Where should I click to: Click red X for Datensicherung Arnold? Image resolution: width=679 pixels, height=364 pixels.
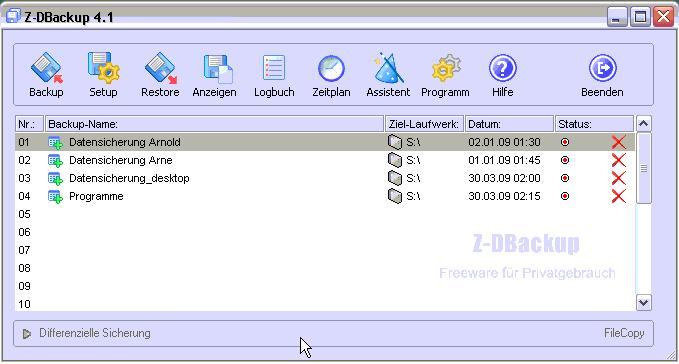point(619,142)
